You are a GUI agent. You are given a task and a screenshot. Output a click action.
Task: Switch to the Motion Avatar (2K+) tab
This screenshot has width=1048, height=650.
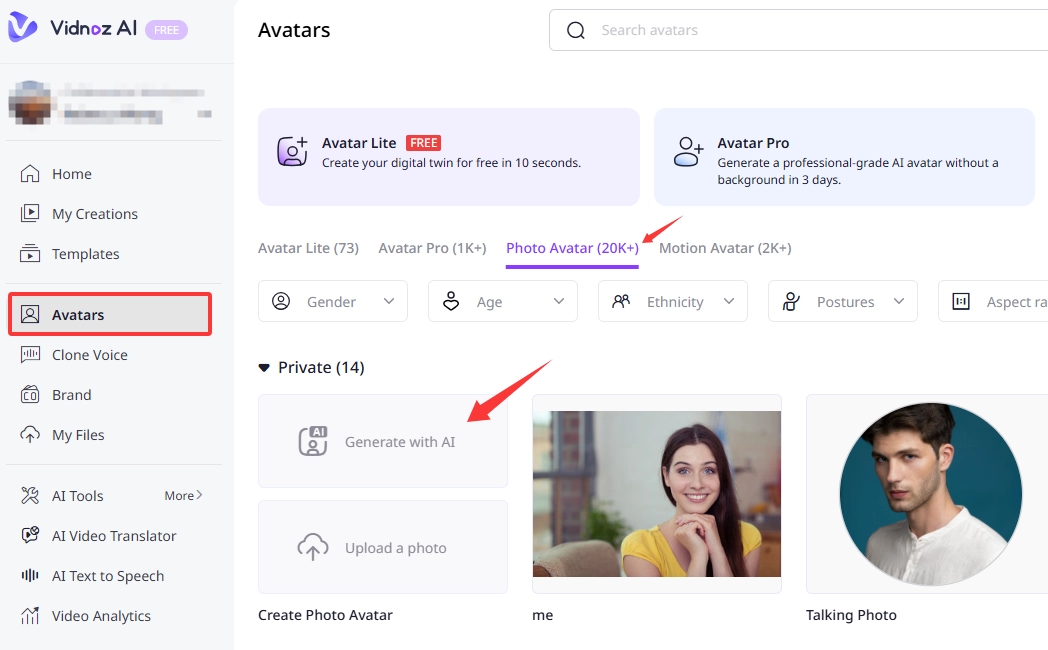pyautogui.click(x=725, y=248)
